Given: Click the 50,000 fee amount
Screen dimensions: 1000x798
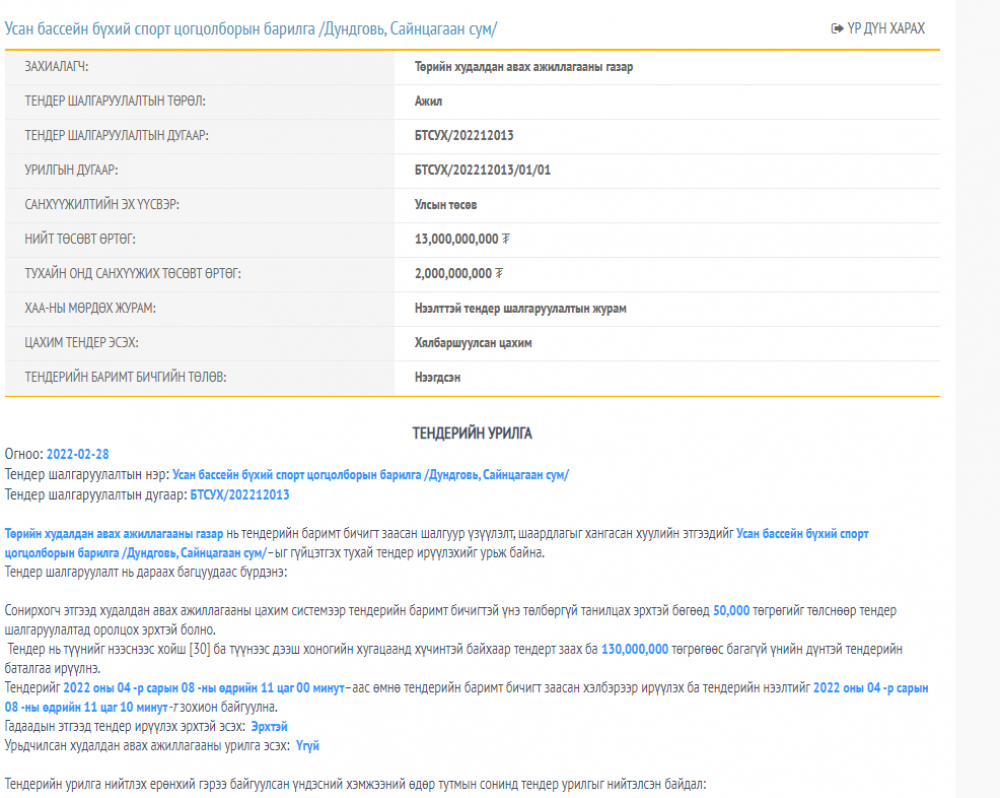Looking at the screenshot, I should [732, 611].
